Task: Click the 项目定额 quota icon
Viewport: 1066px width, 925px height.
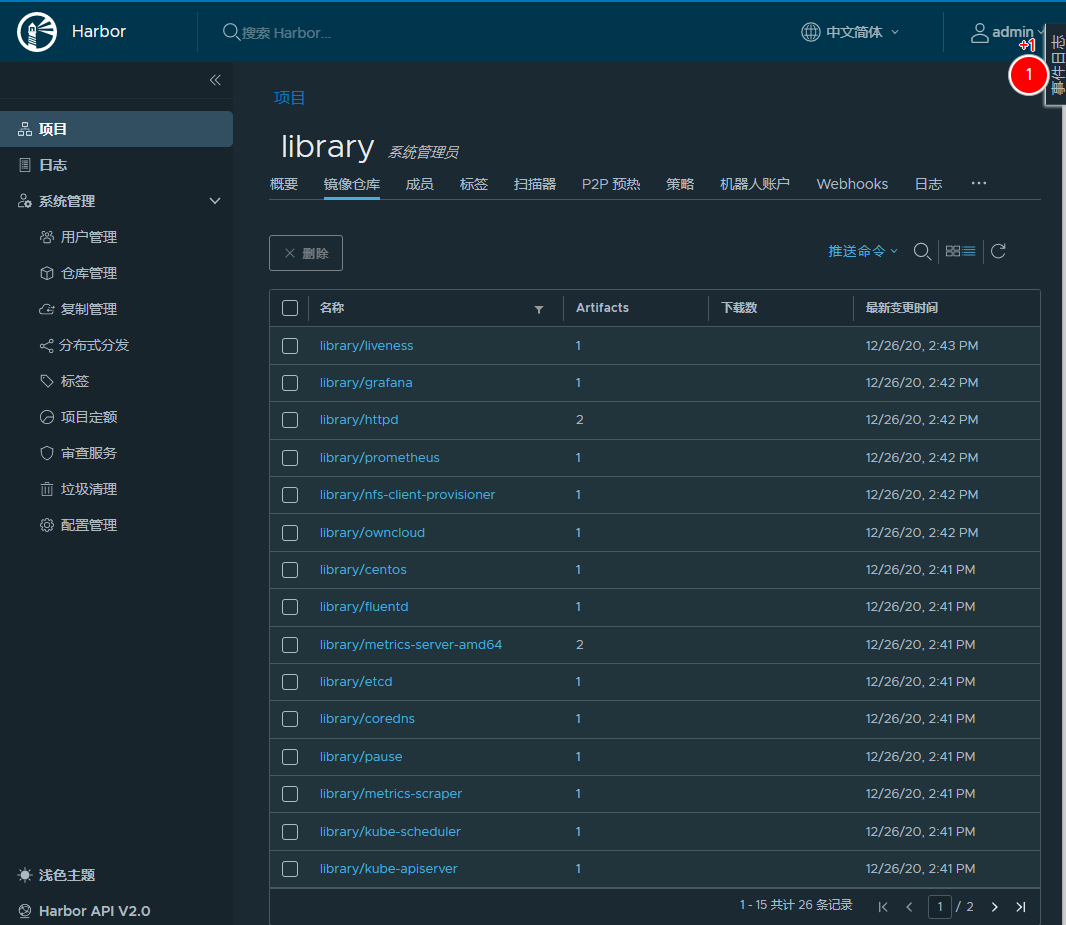Action: click(x=47, y=417)
